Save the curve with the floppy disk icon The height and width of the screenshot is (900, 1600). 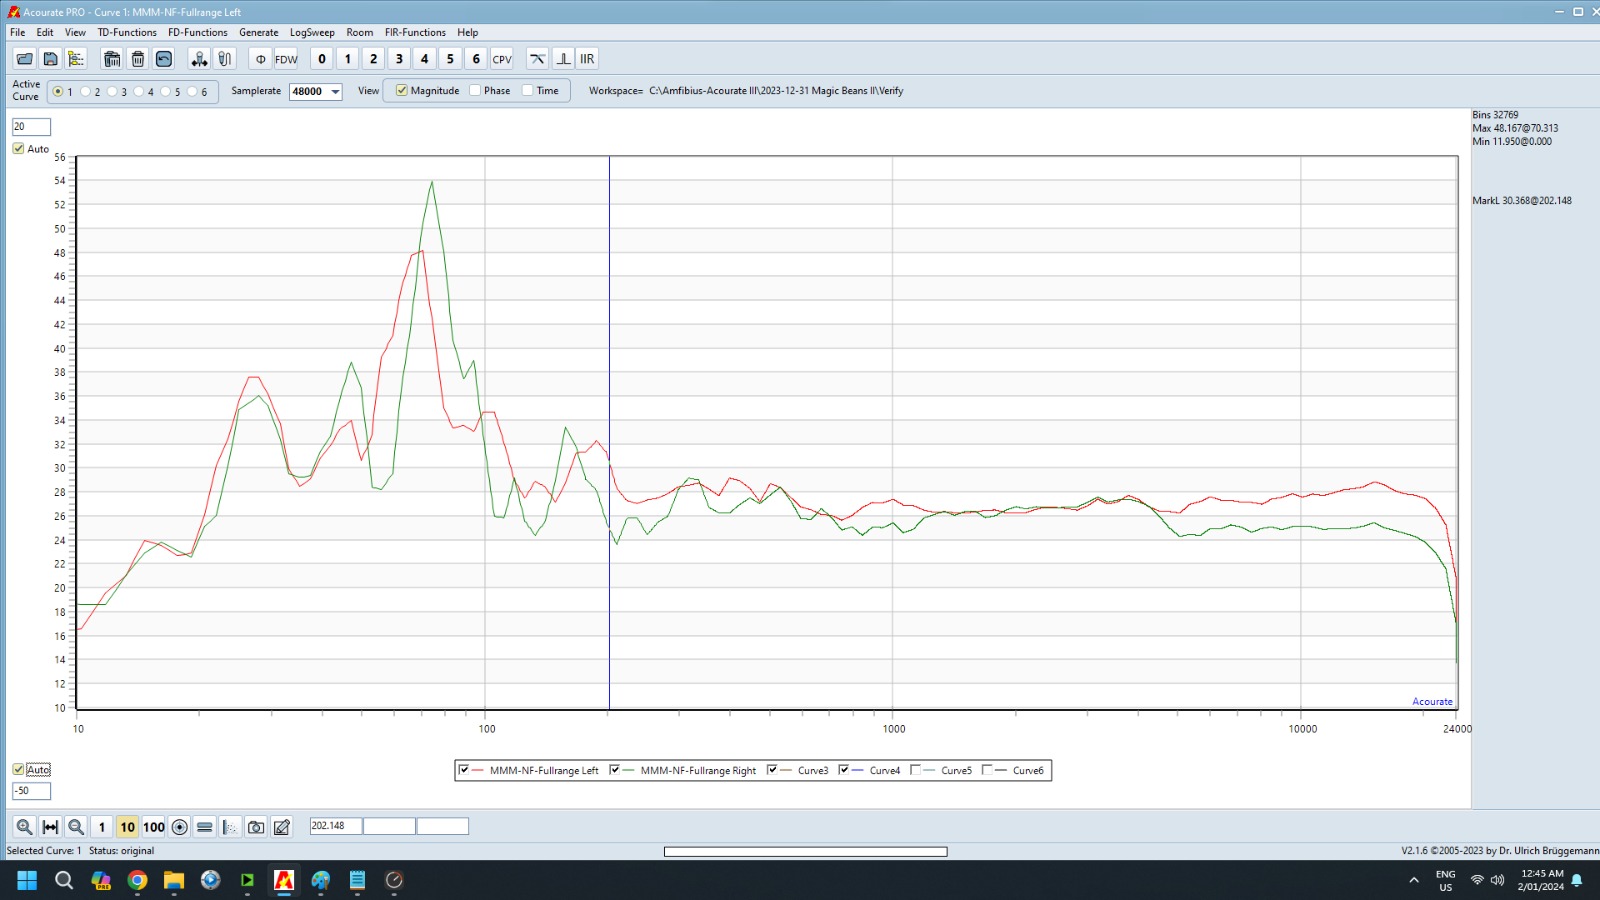(50, 59)
